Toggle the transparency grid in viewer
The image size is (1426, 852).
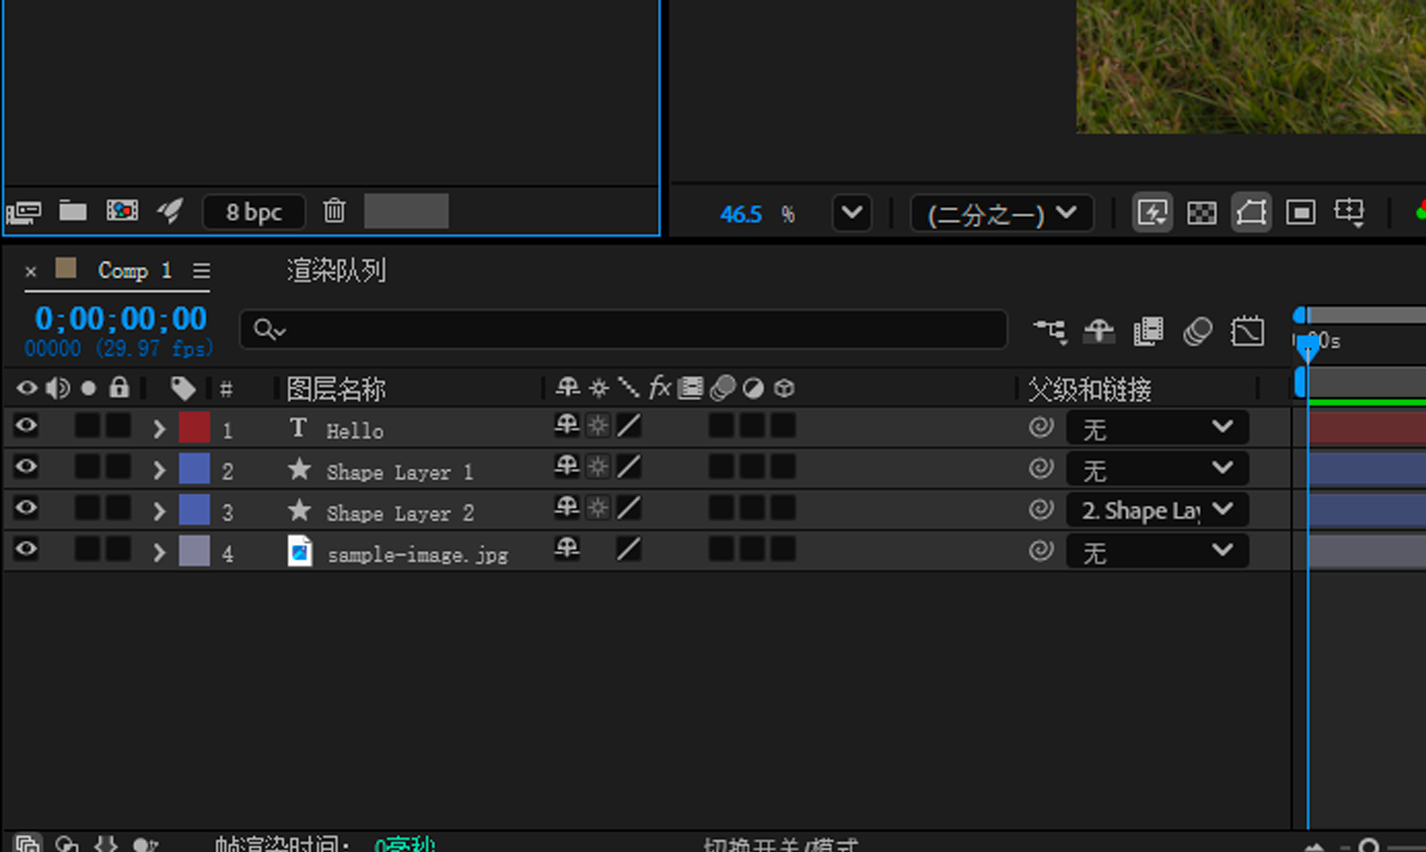click(1201, 213)
